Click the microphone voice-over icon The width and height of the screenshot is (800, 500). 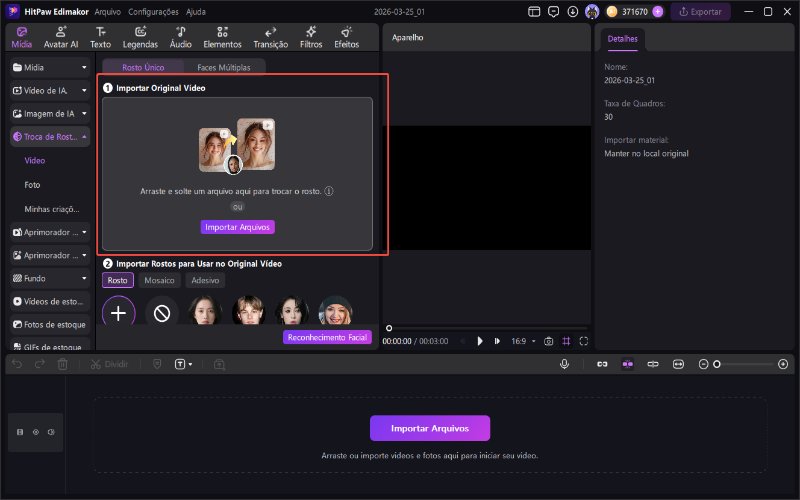[565, 365]
